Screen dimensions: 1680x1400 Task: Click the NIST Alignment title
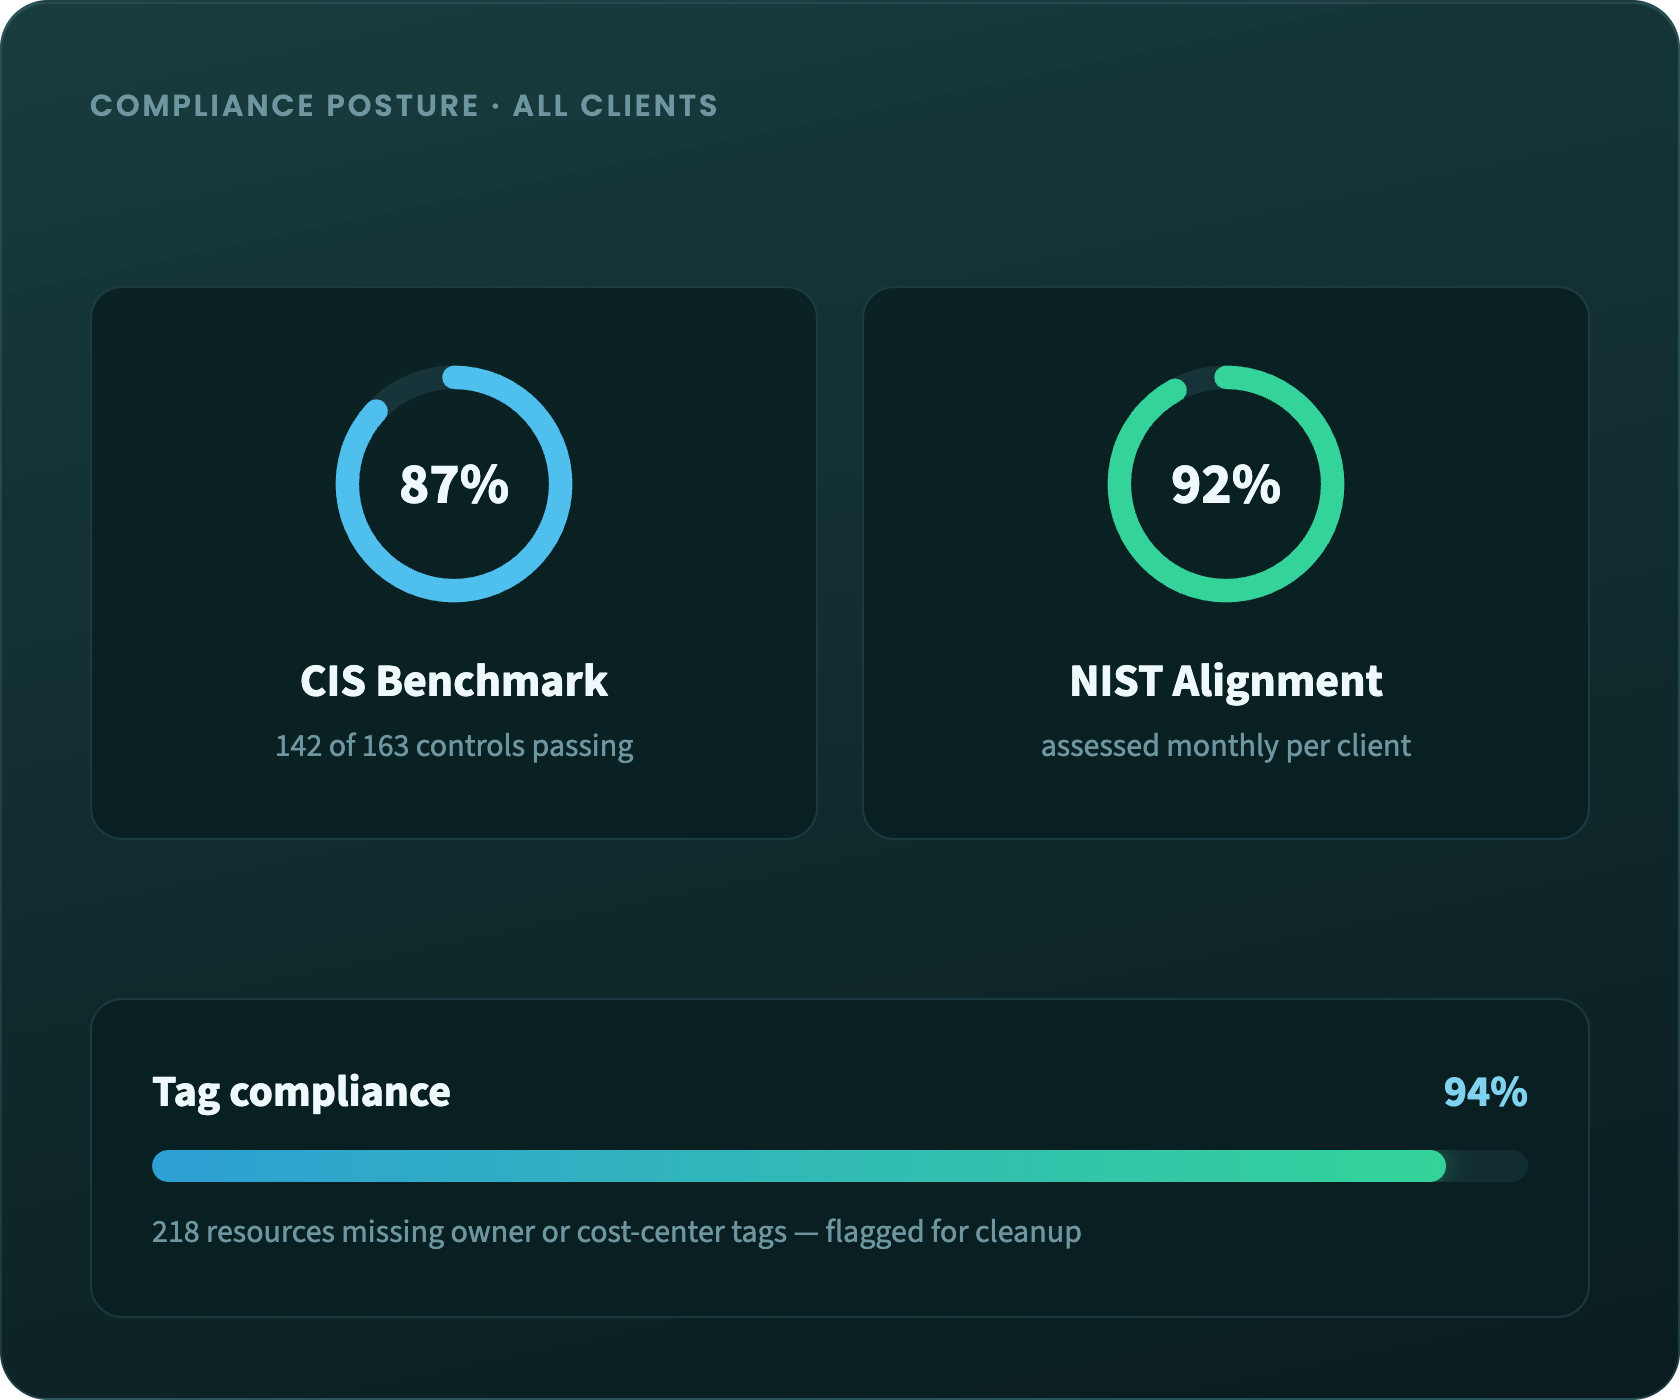[x=1226, y=681]
